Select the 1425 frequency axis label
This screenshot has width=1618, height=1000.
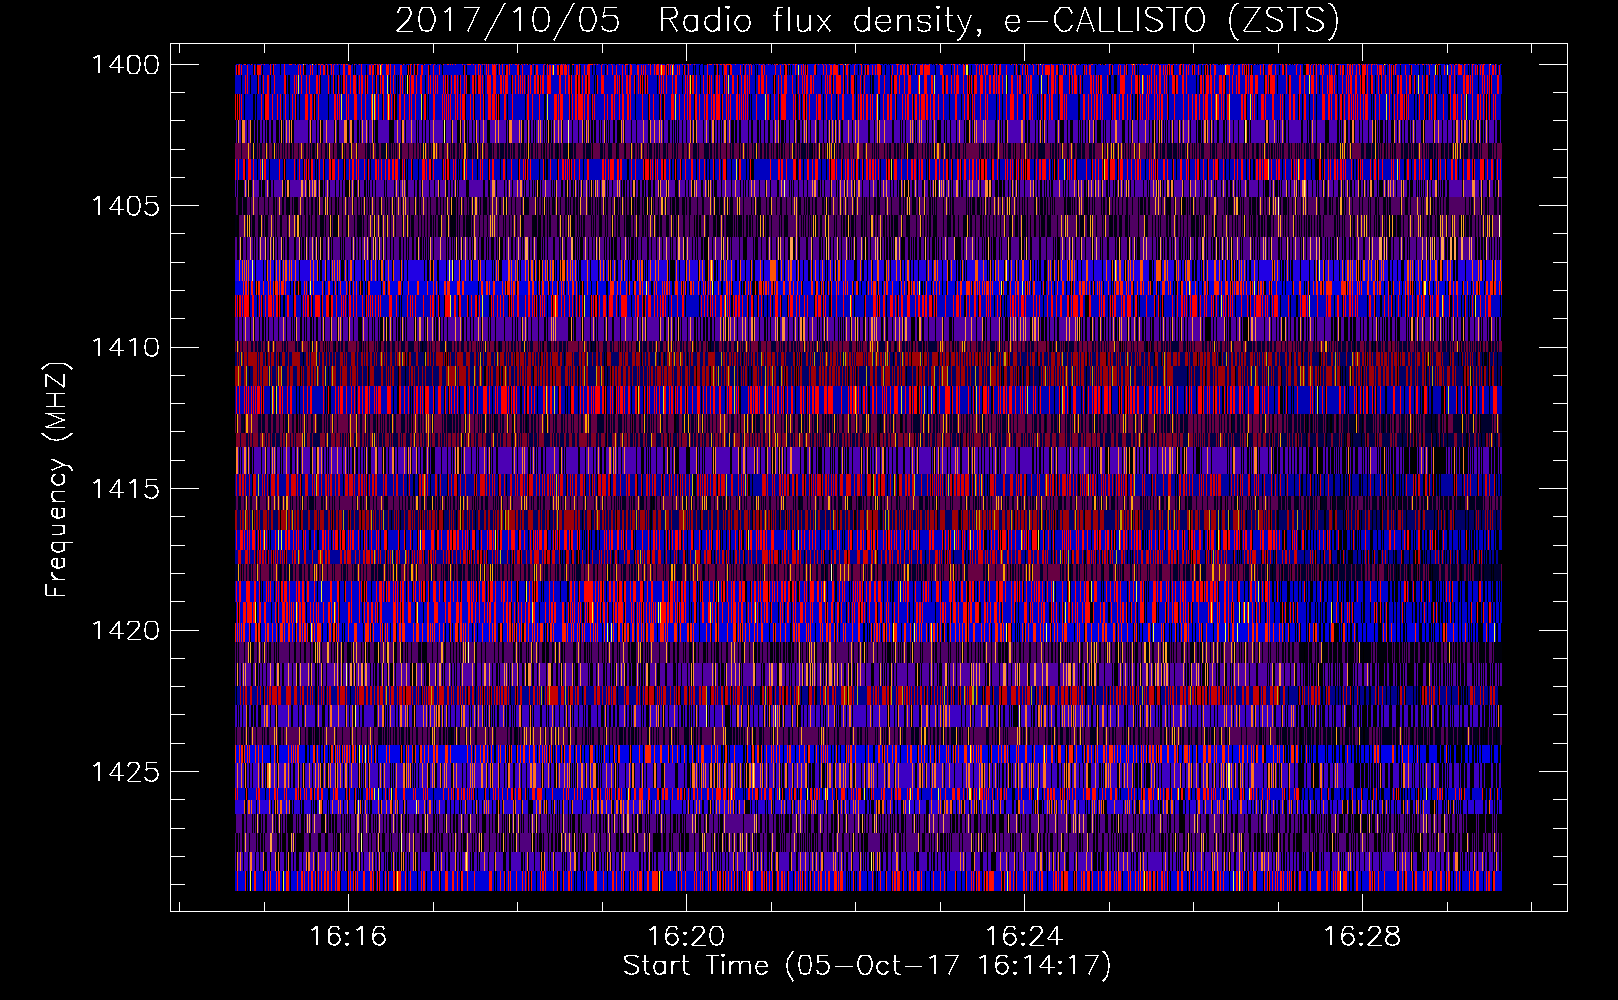click(x=125, y=772)
